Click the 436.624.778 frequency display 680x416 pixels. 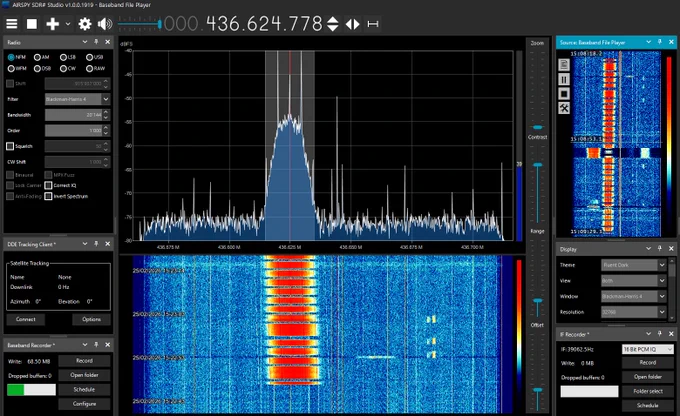tap(264, 24)
